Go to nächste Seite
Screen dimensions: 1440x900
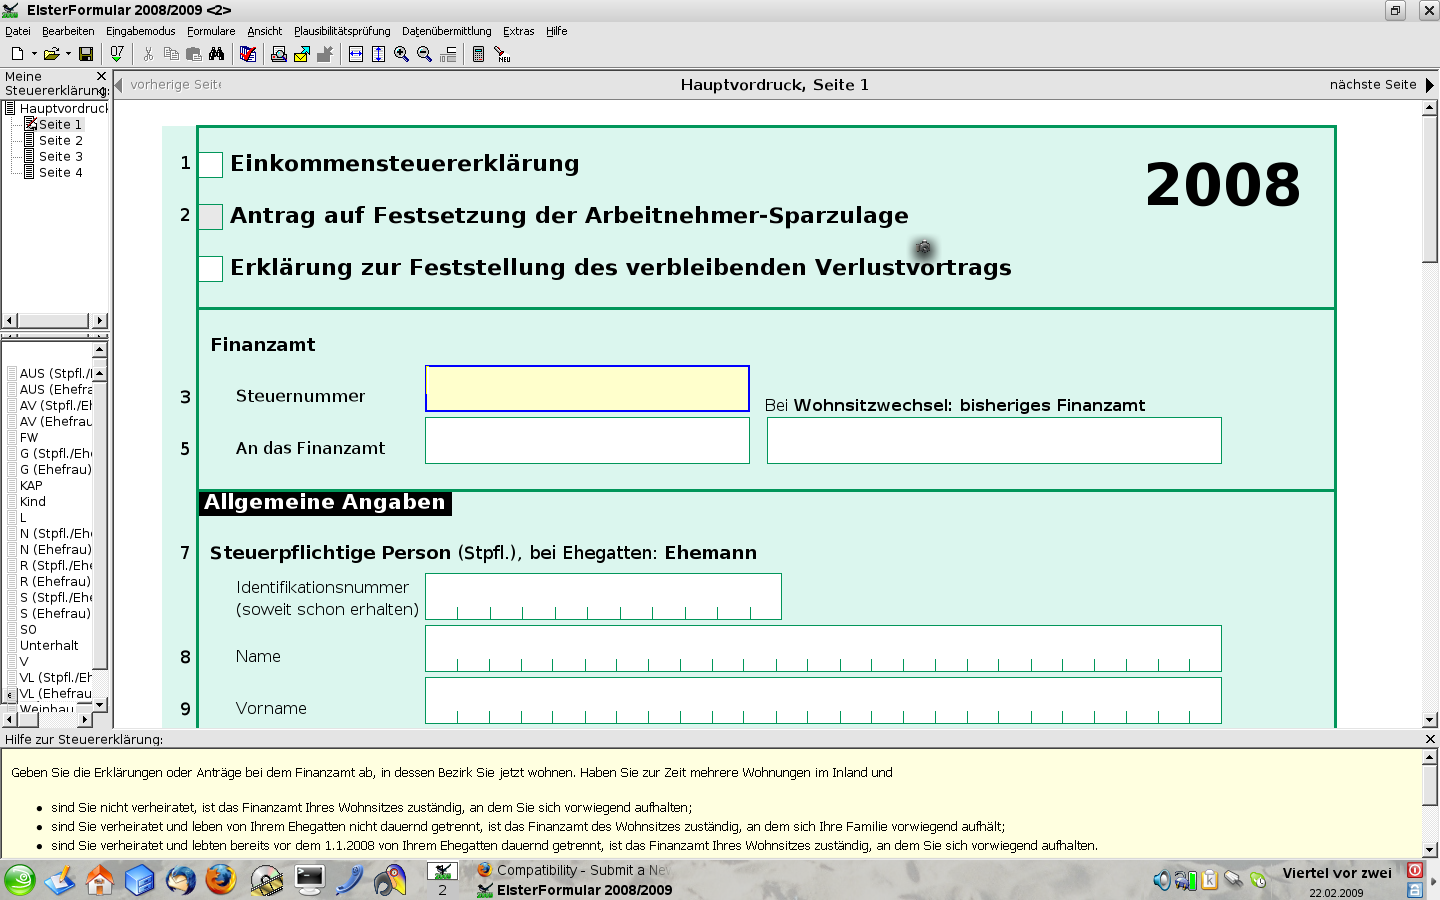1374,84
